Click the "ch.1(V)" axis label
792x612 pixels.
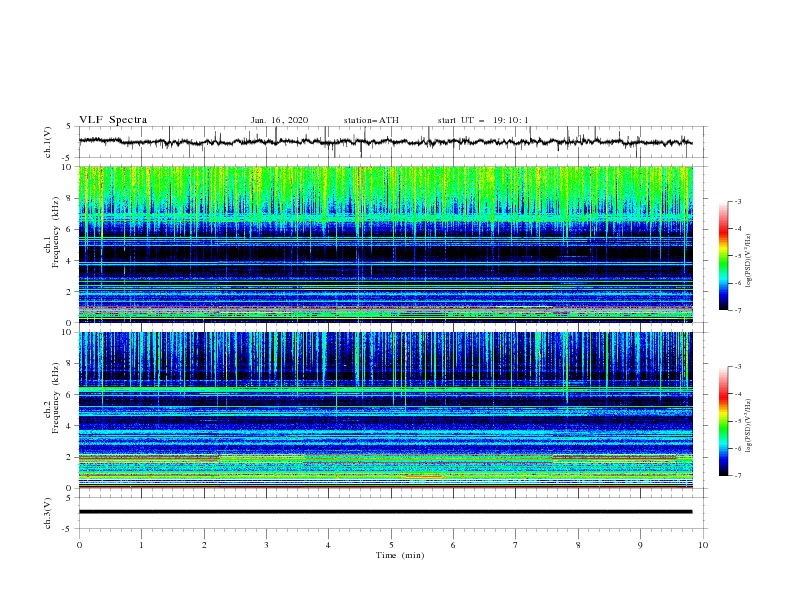47,142
